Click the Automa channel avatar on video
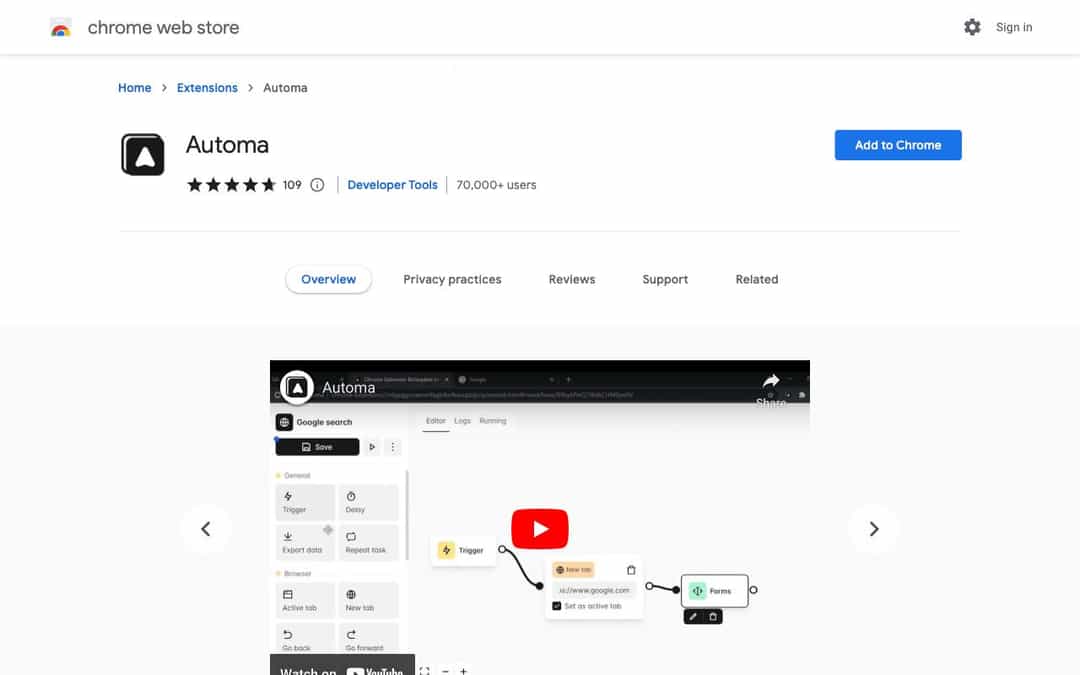 tap(296, 388)
